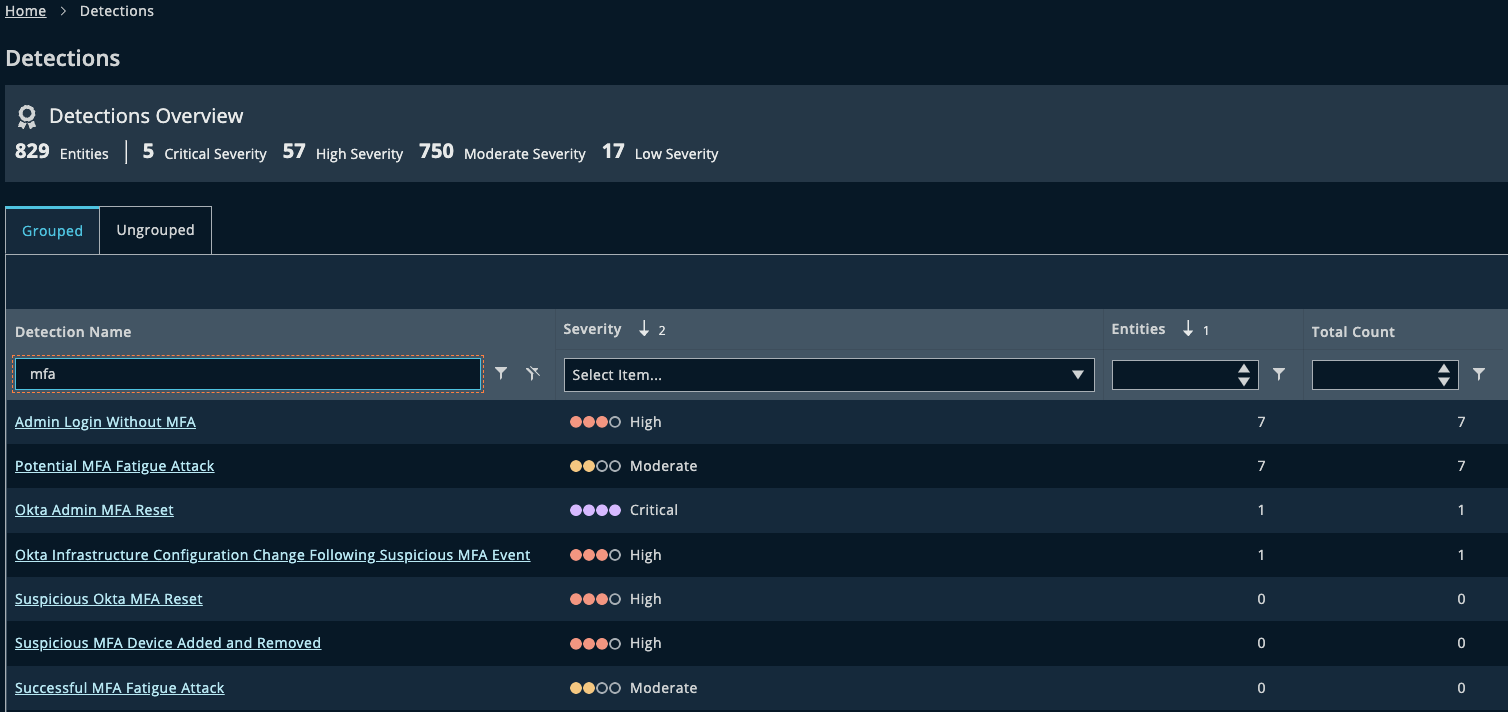This screenshot has width=1508, height=712.
Task: Open the Admin Login Without MFA detection
Action: [x=105, y=422]
